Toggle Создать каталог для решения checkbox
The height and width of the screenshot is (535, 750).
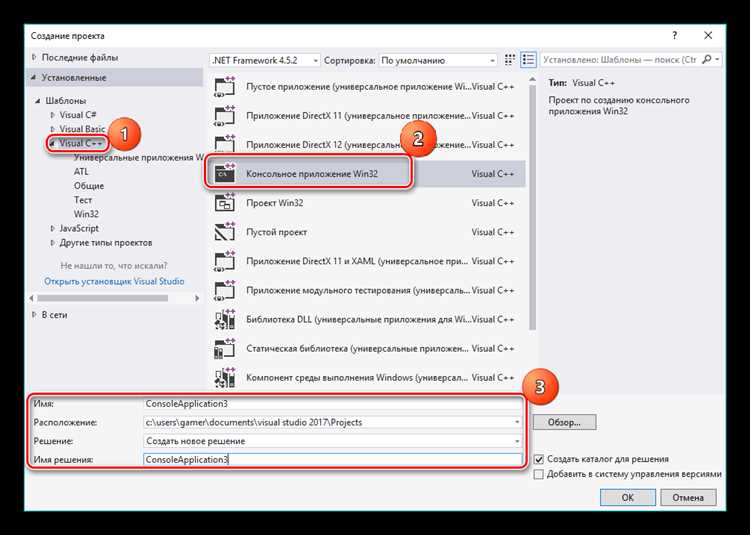tap(539, 459)
